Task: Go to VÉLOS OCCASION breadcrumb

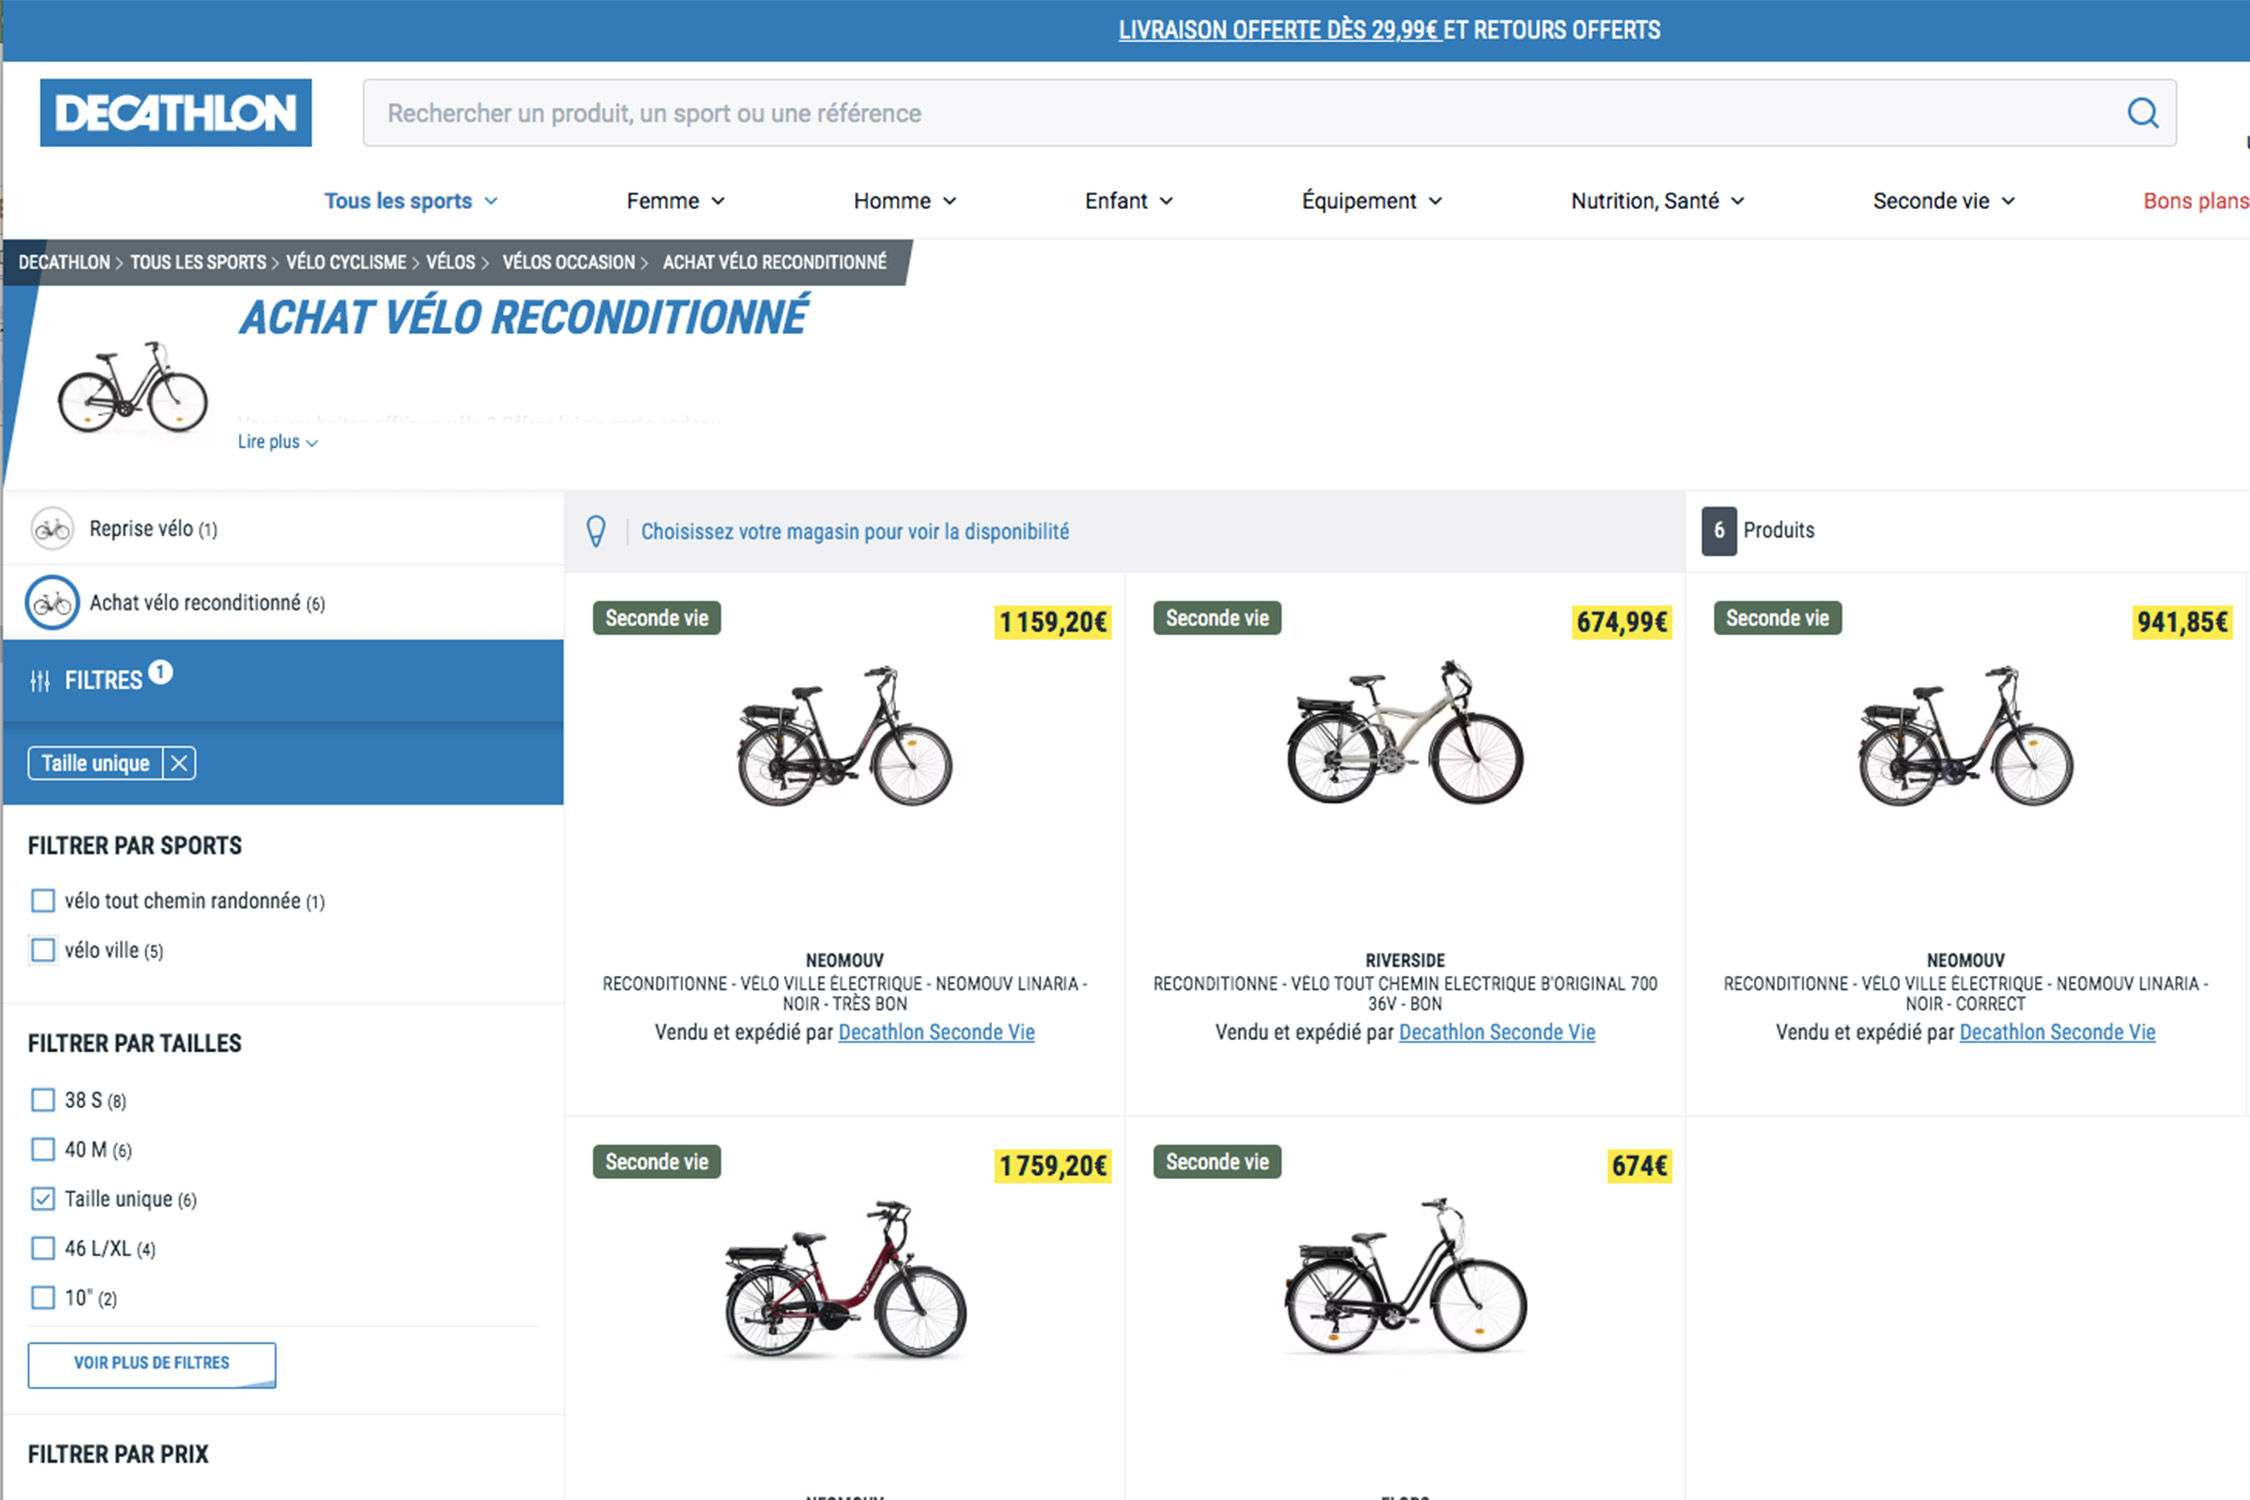Action: click(x=568, y=262)
